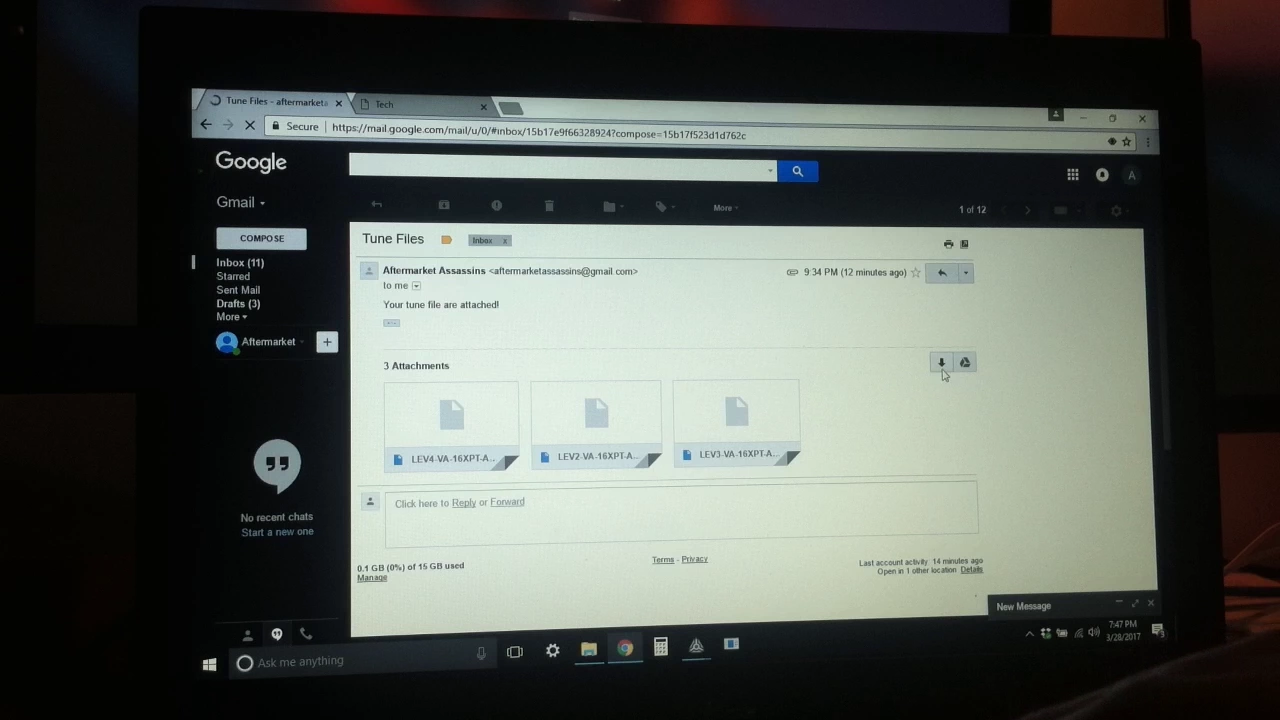This screenshot has height=720, width=1280.
Task: Open Drafts (3) folder
Action: (238, 304)
